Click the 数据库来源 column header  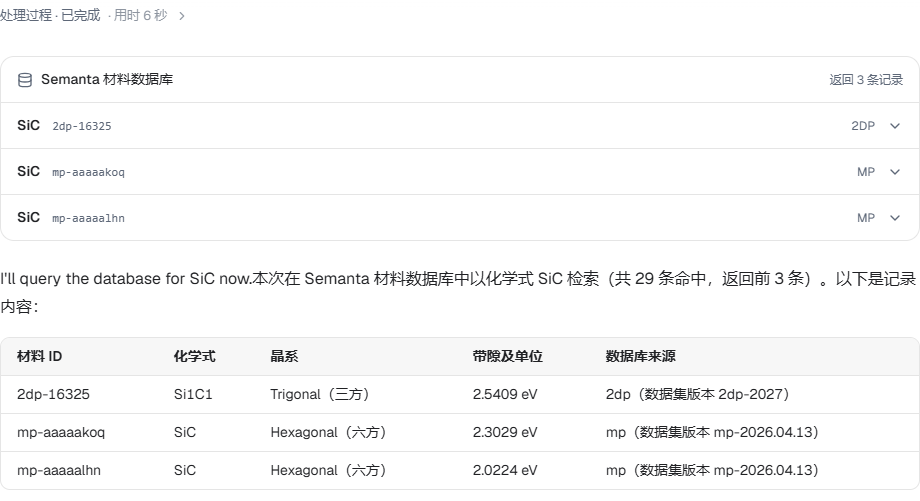tap(641, 356)
